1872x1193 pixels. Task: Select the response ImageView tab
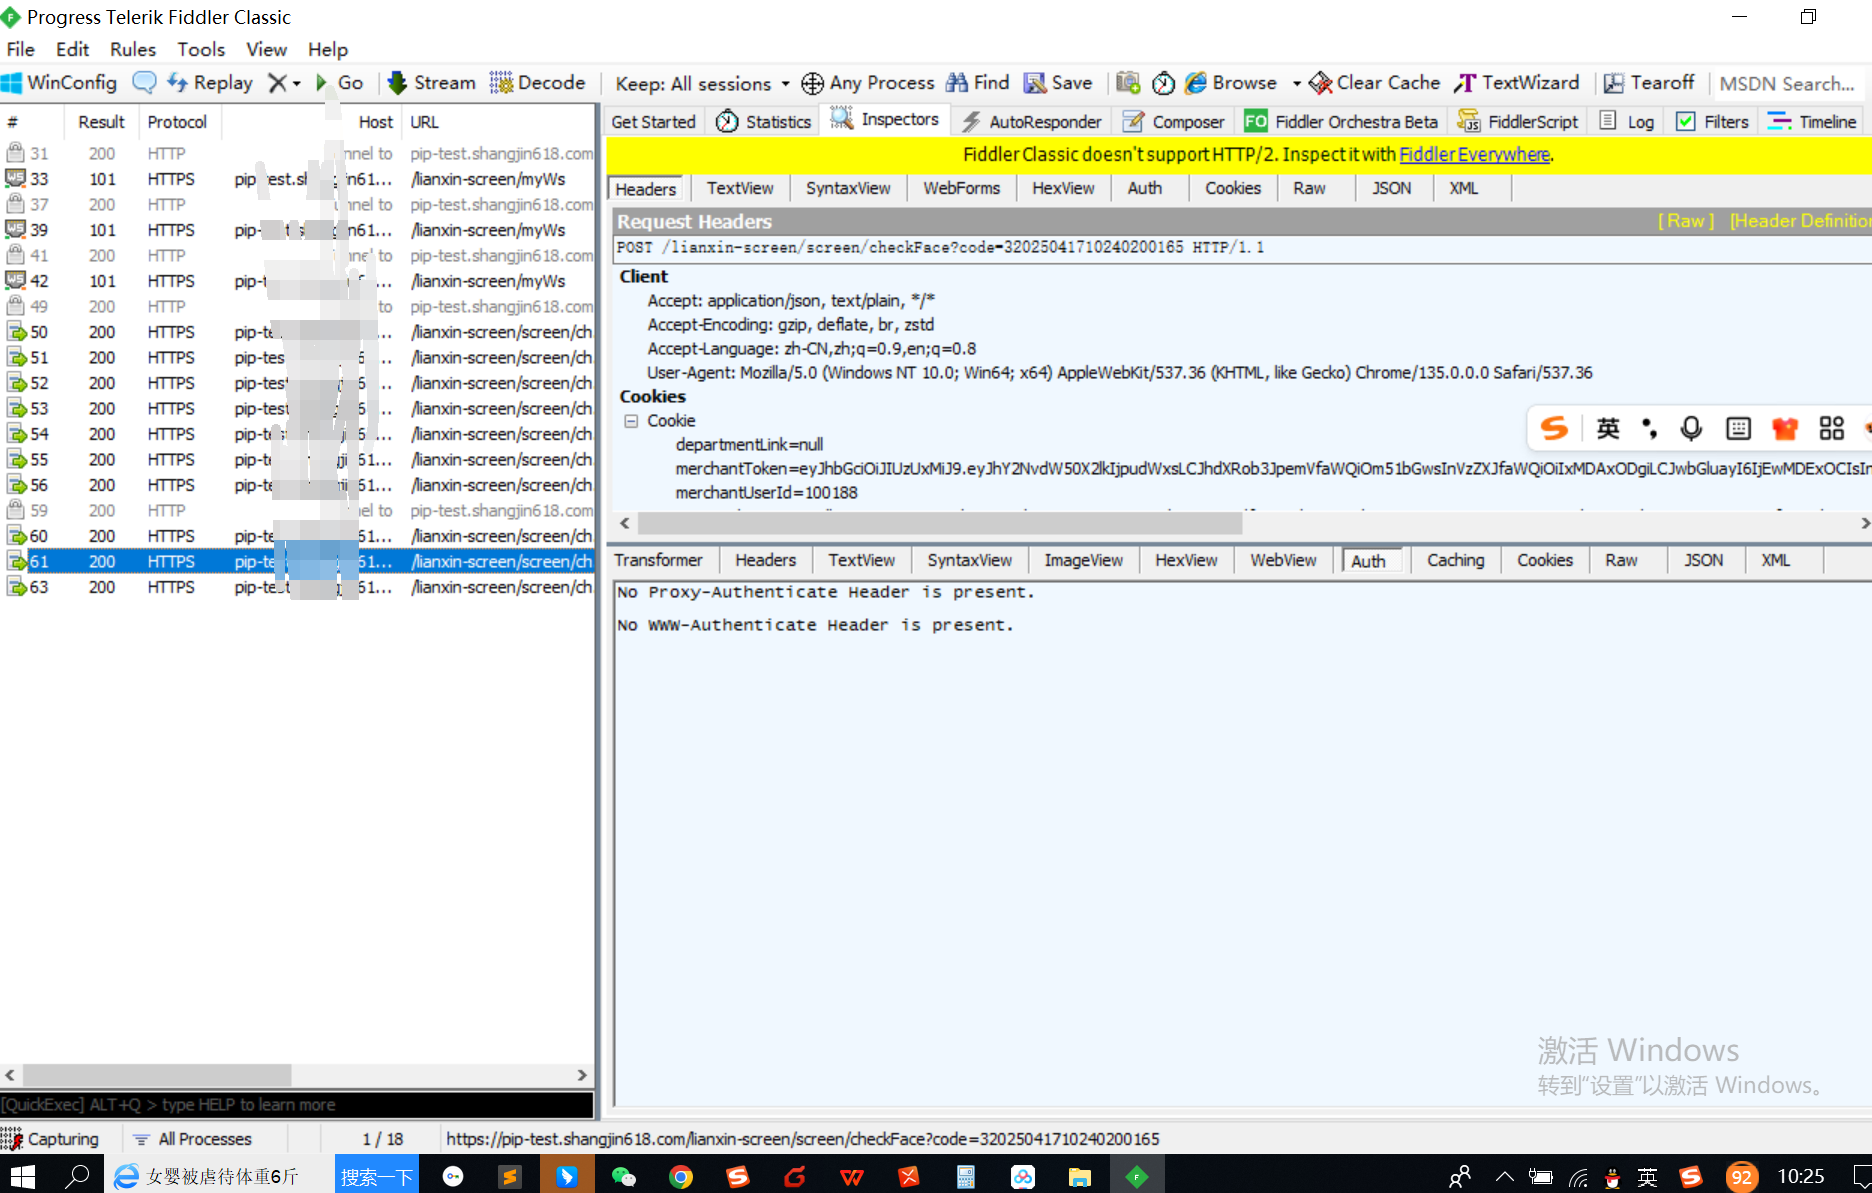click(x=1083, y=560)
